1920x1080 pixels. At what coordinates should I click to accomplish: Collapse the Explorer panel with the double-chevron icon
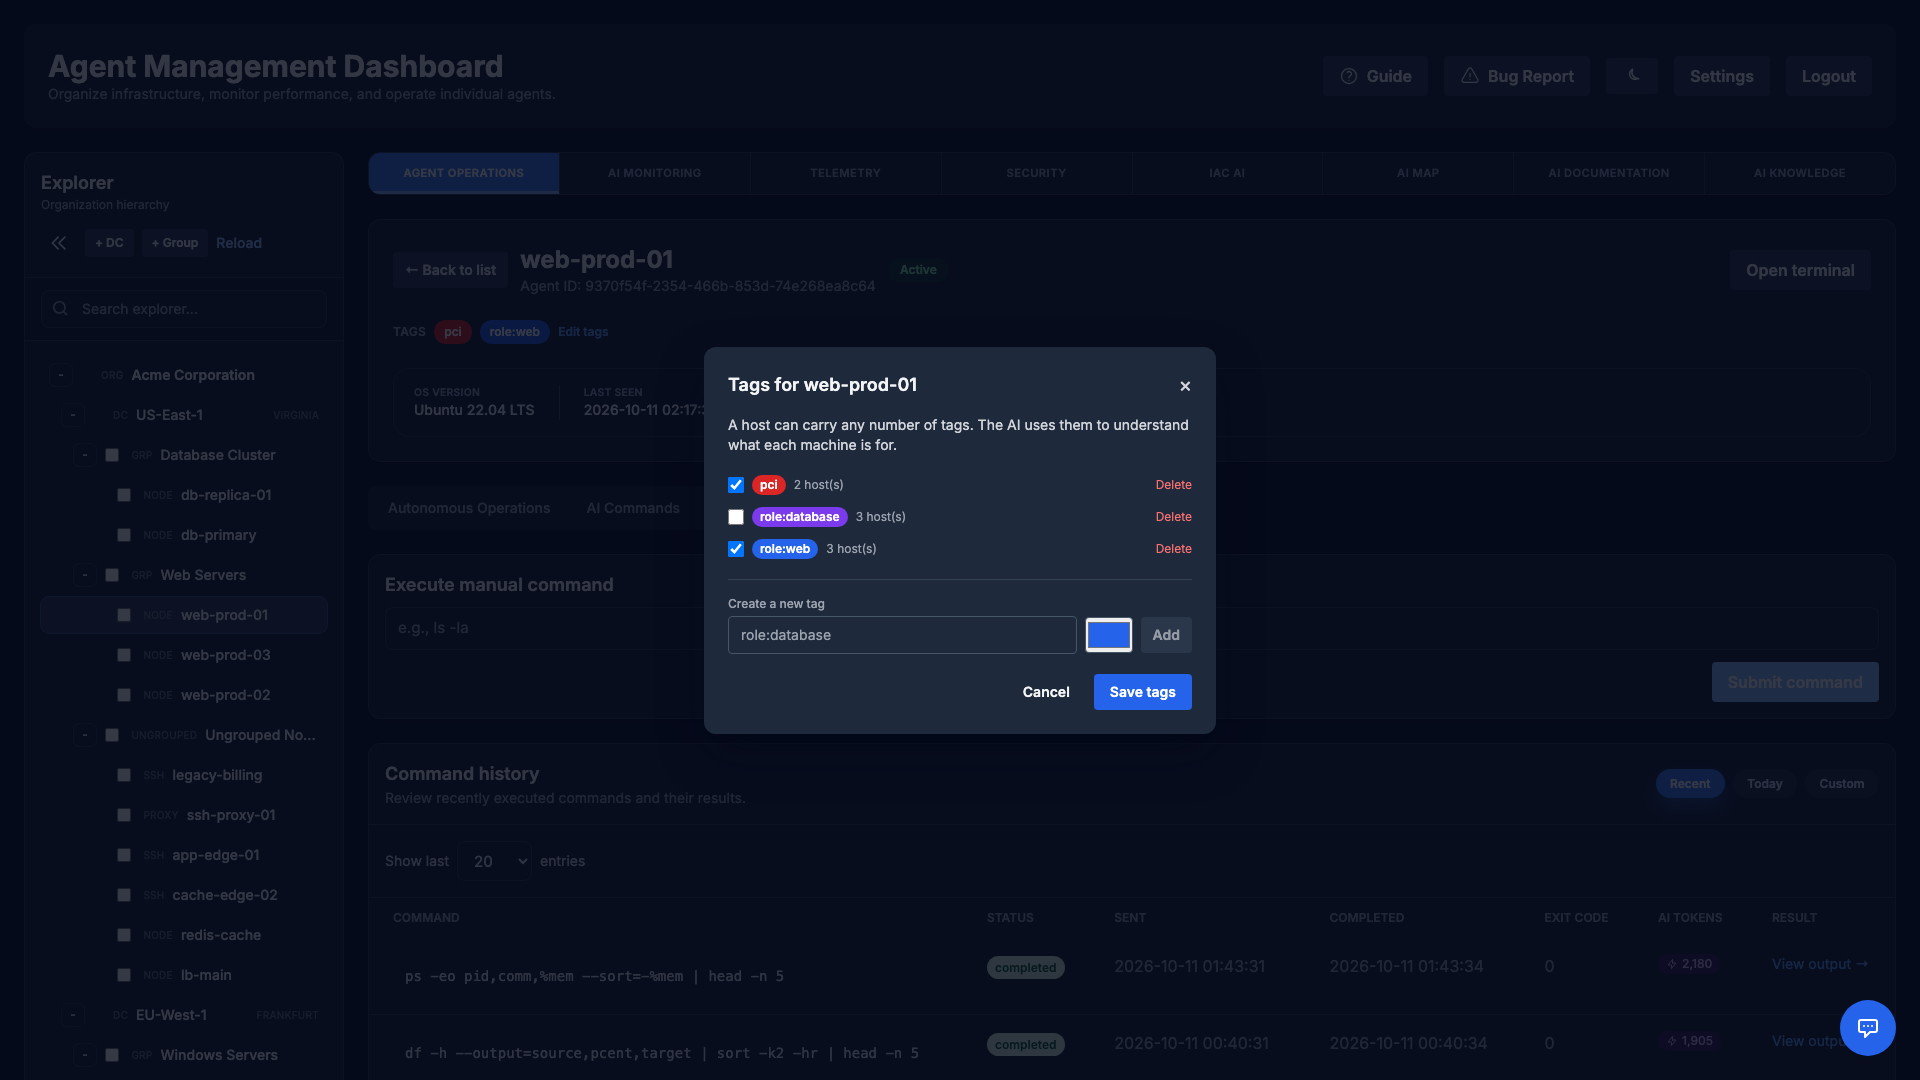(59, 243)
